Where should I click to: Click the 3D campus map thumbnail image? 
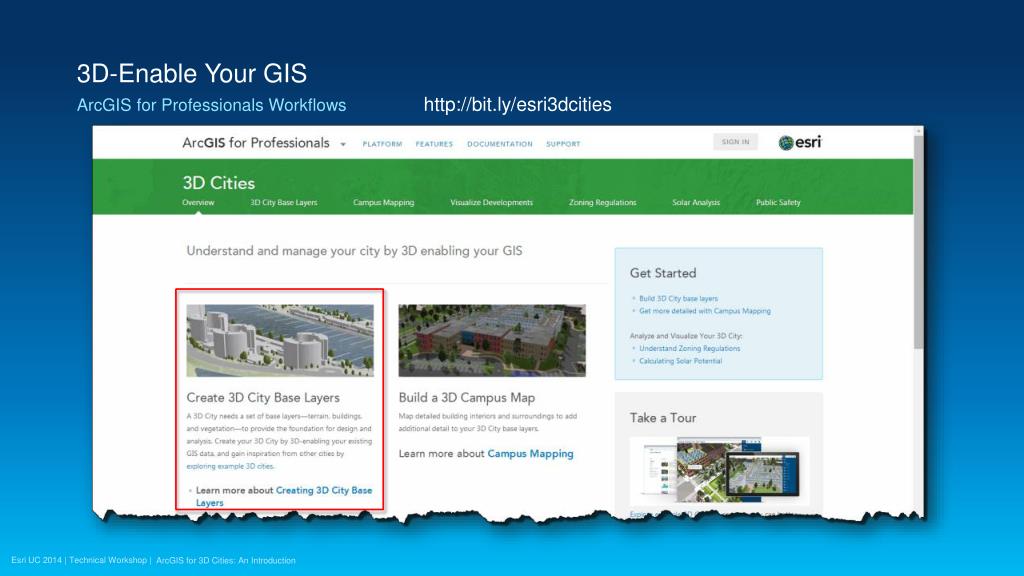coord(492,340)
